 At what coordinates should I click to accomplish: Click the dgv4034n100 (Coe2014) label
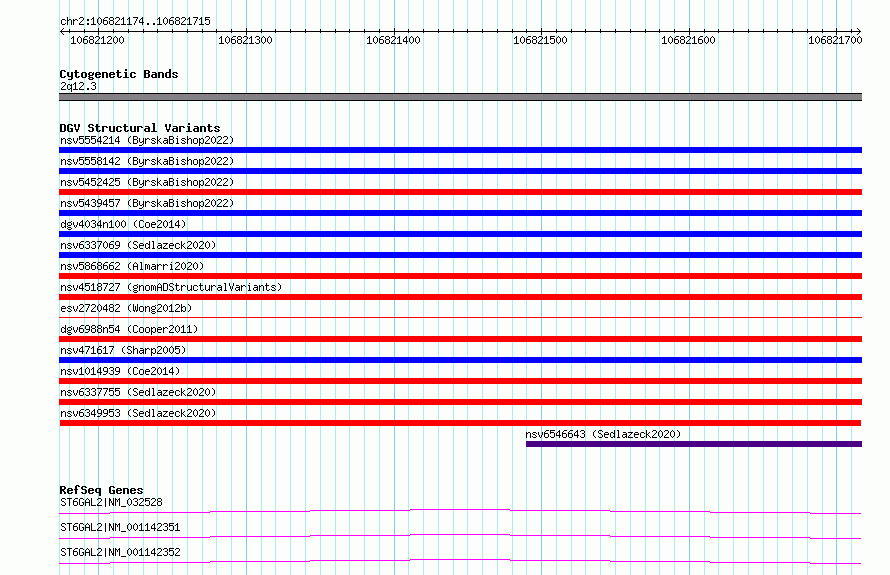tap(123, 224)
